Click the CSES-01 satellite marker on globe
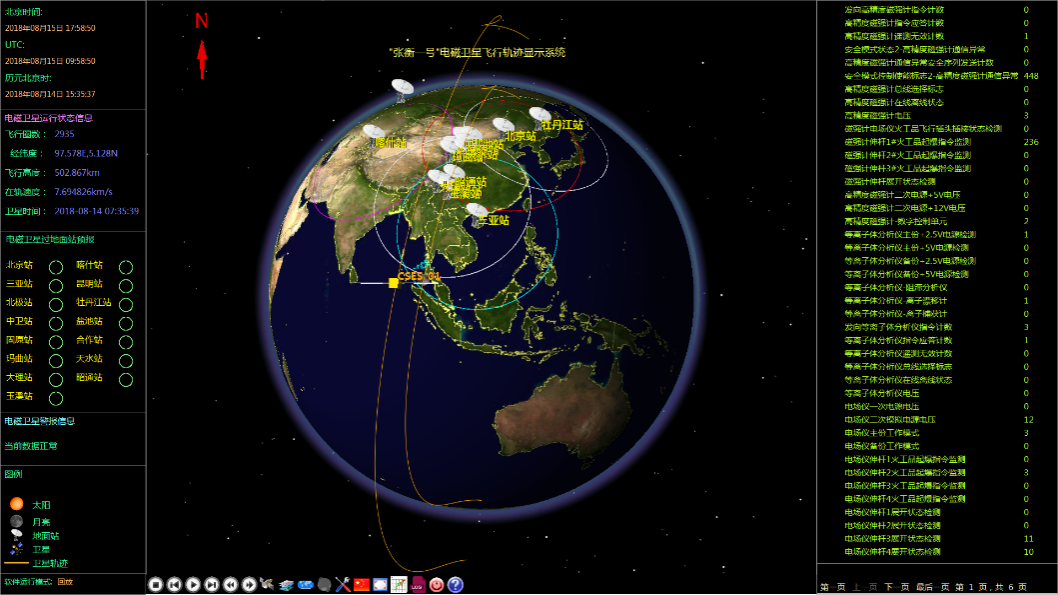 point(394,283)
